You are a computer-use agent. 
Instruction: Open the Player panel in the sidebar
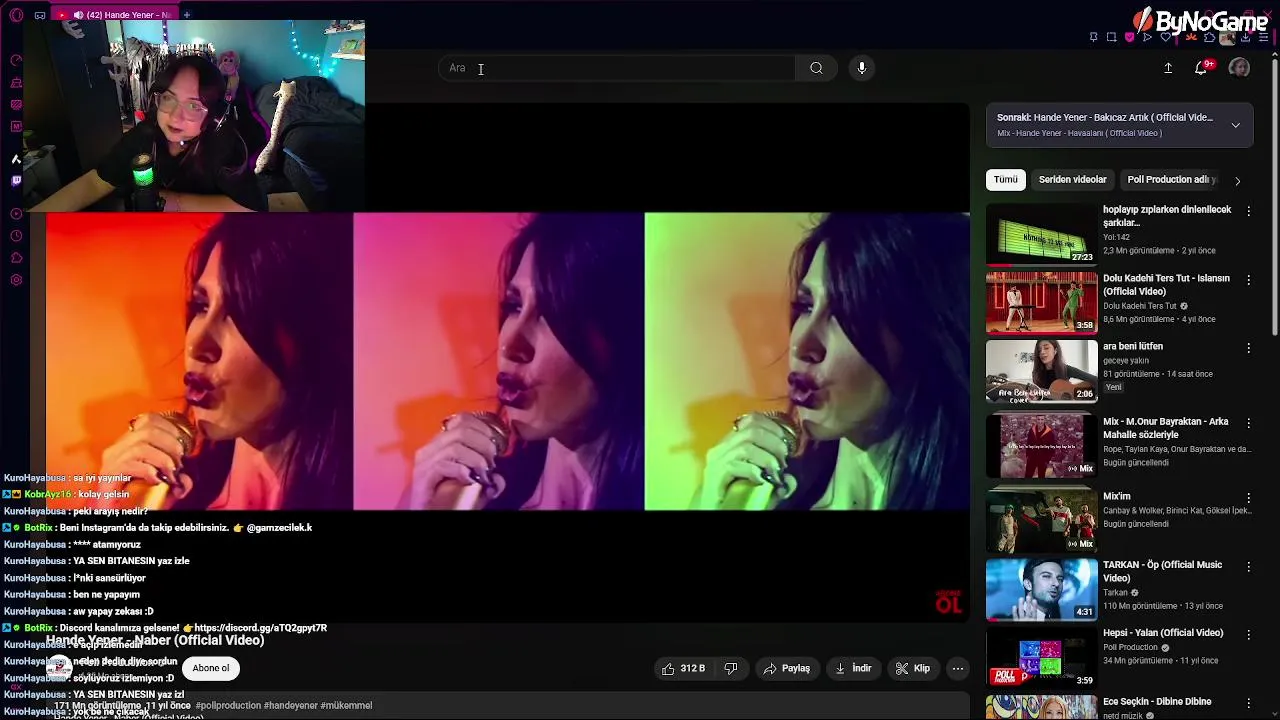[16, 214]
